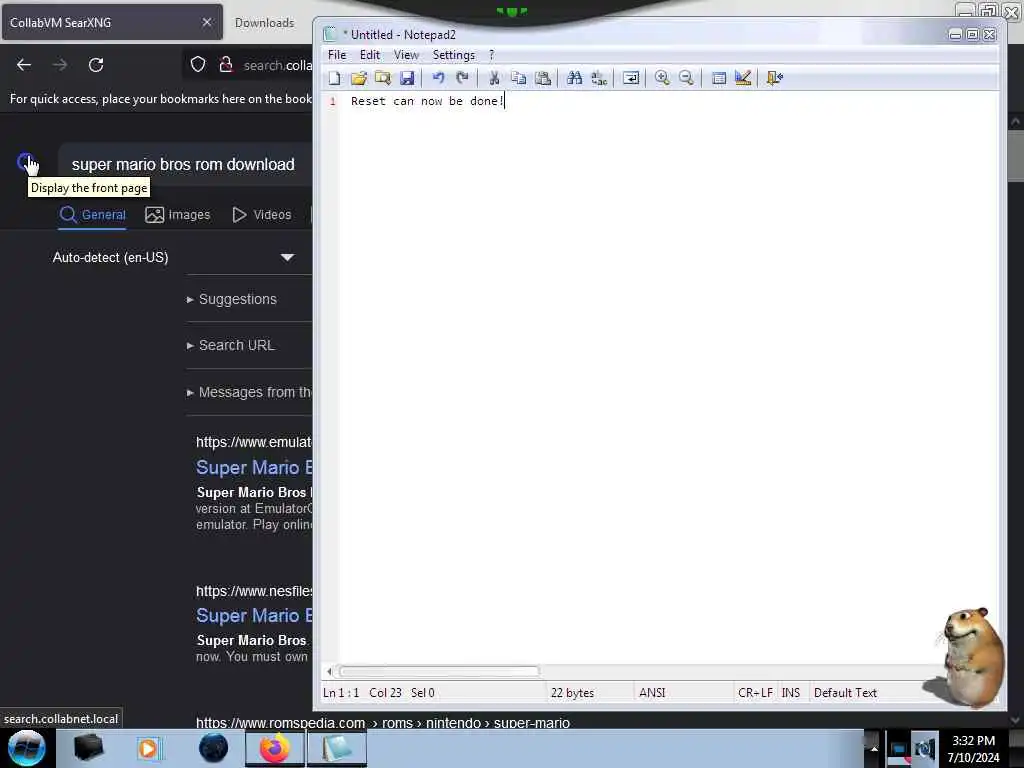Click the Zoom in magnifier icon
Image resolution: width=1024 pixels, height=768 pixels.
662,78
